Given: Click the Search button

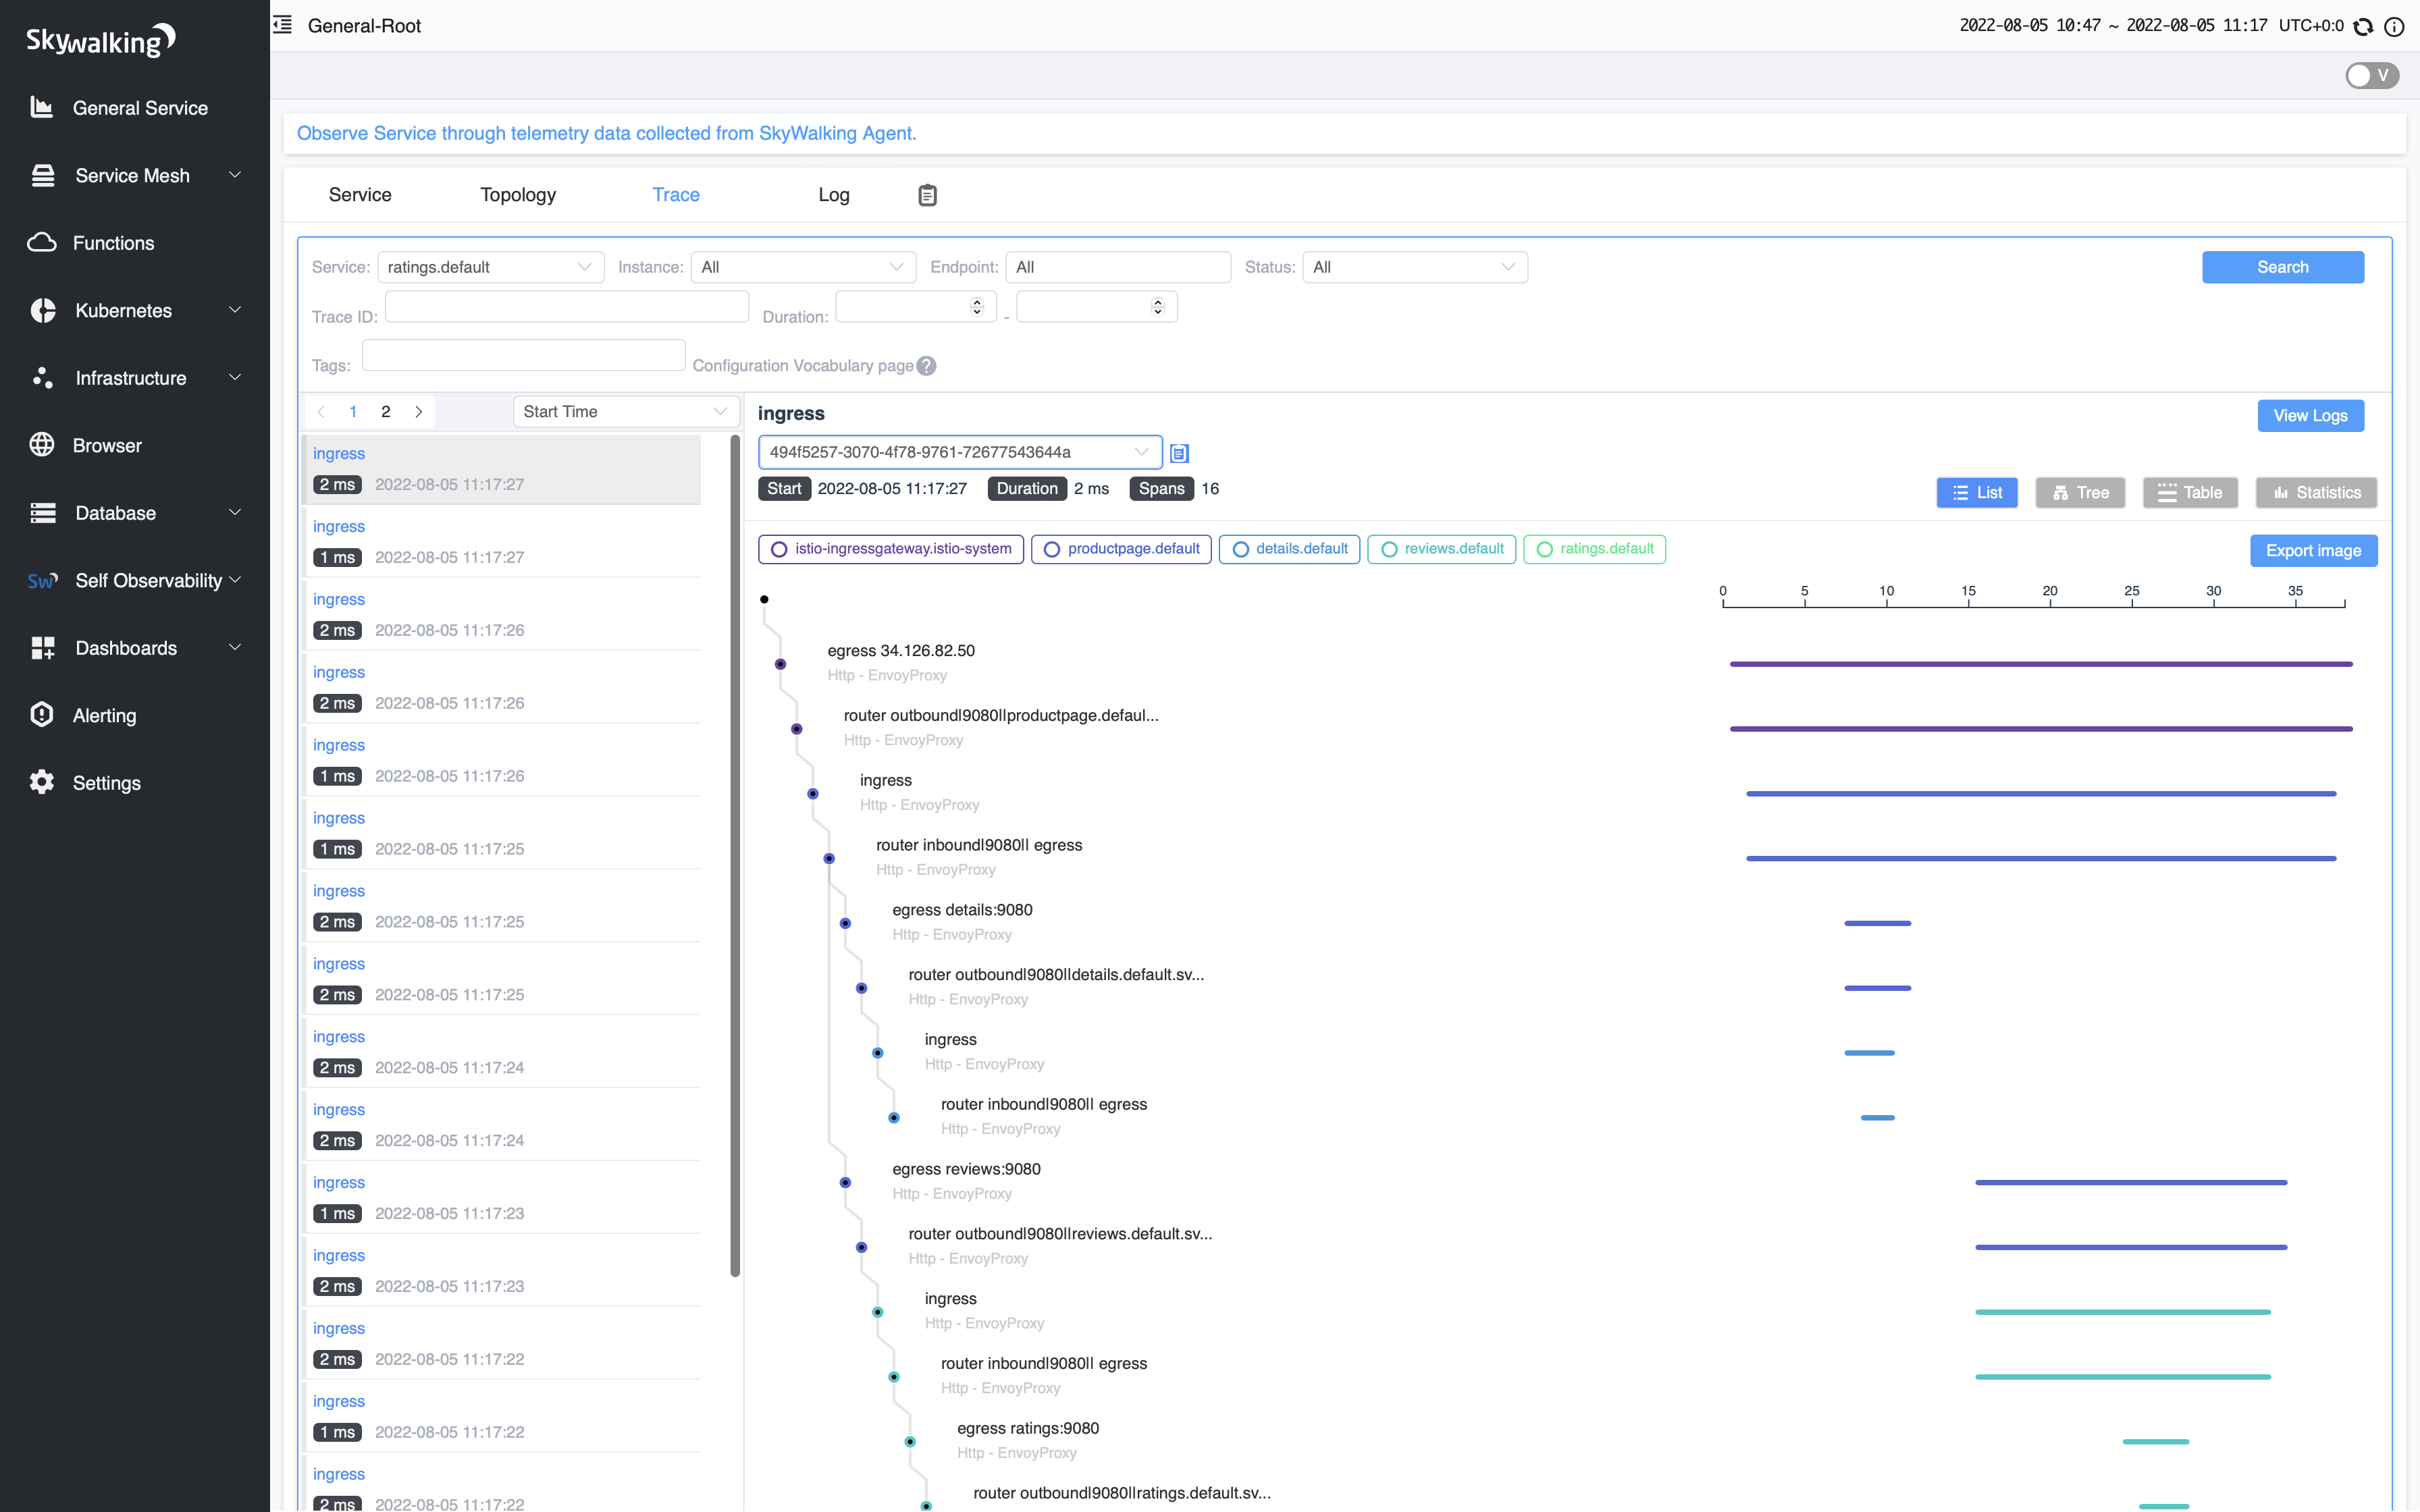Looking at the screenshot, I should 2282,267.
